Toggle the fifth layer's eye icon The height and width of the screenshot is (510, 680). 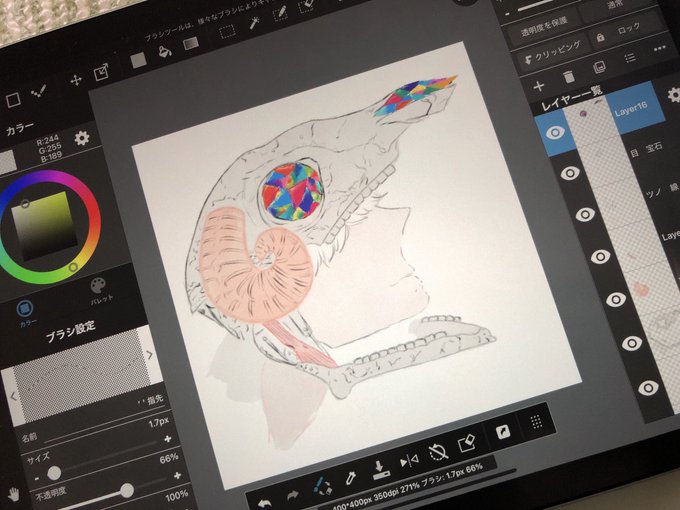(x=616, y=299)
